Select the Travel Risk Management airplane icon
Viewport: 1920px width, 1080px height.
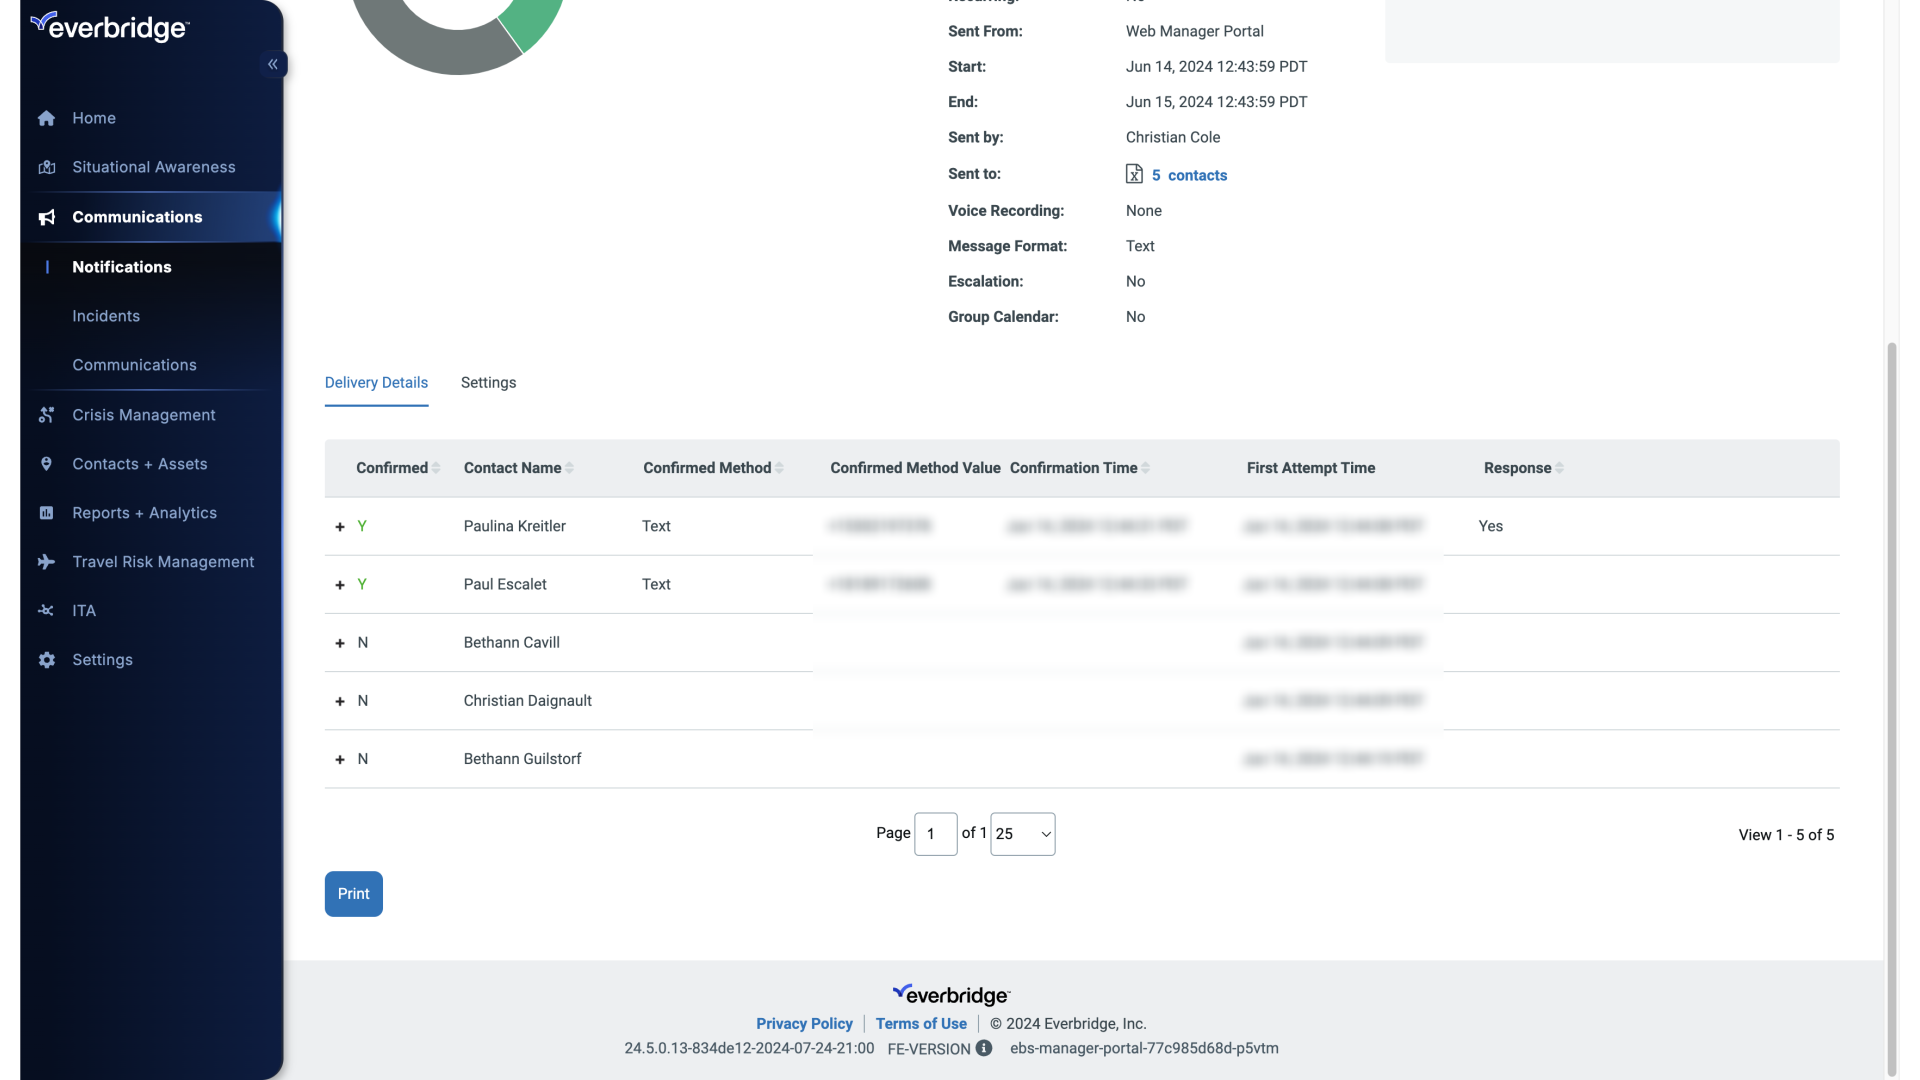[47, 562]
